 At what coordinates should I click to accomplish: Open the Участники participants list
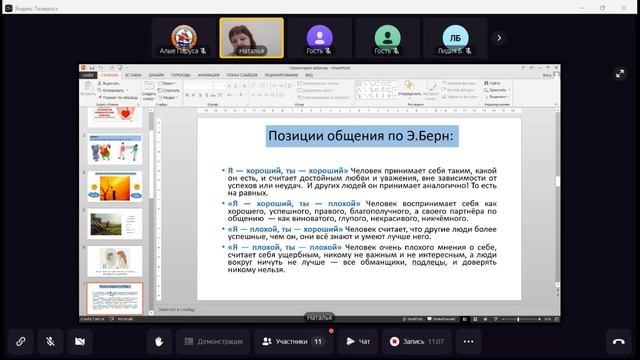coord(293,341)
